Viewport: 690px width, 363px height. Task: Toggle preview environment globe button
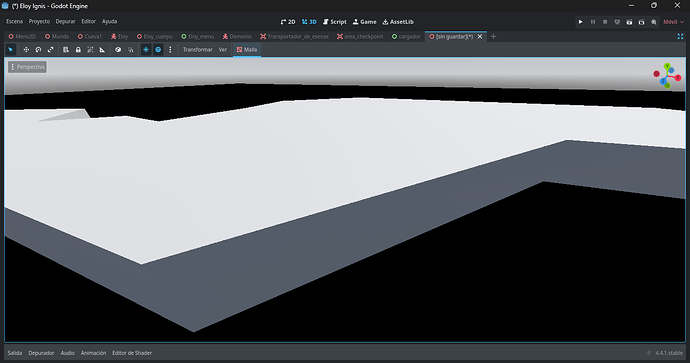(158, 50)
